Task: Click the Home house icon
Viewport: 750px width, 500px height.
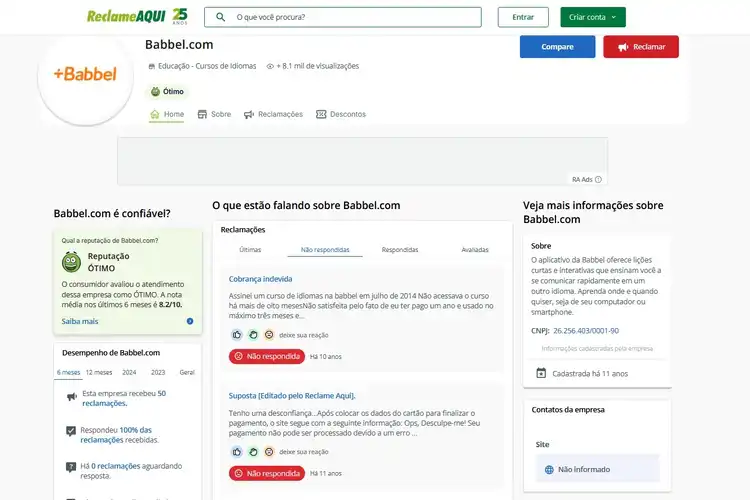Action: pyautogui.click(x=154, y=114)
